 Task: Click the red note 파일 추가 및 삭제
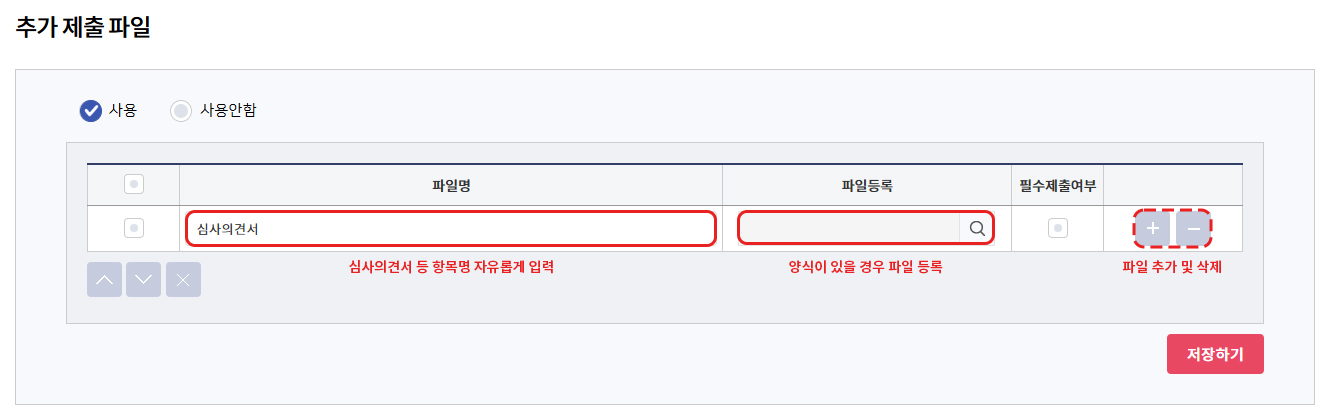(1172, 267)
